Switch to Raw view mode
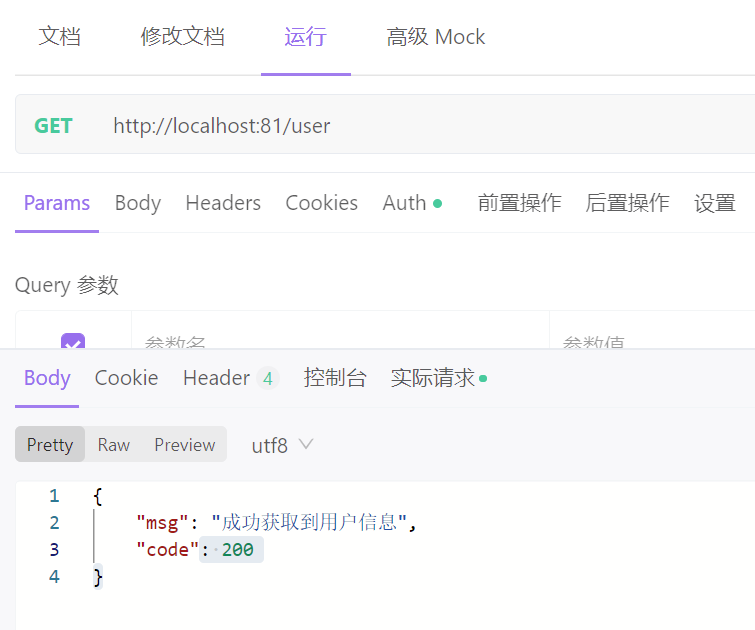Viewport: 755px width, 630px height. (114, 444)
